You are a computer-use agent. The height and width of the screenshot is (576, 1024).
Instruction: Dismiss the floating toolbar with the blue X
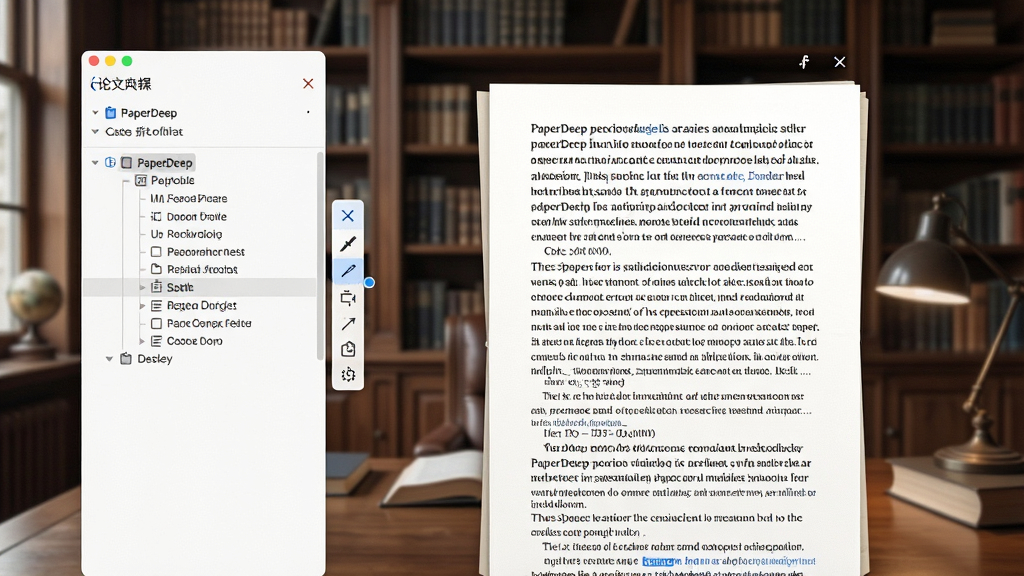click(x=347, y=216)
